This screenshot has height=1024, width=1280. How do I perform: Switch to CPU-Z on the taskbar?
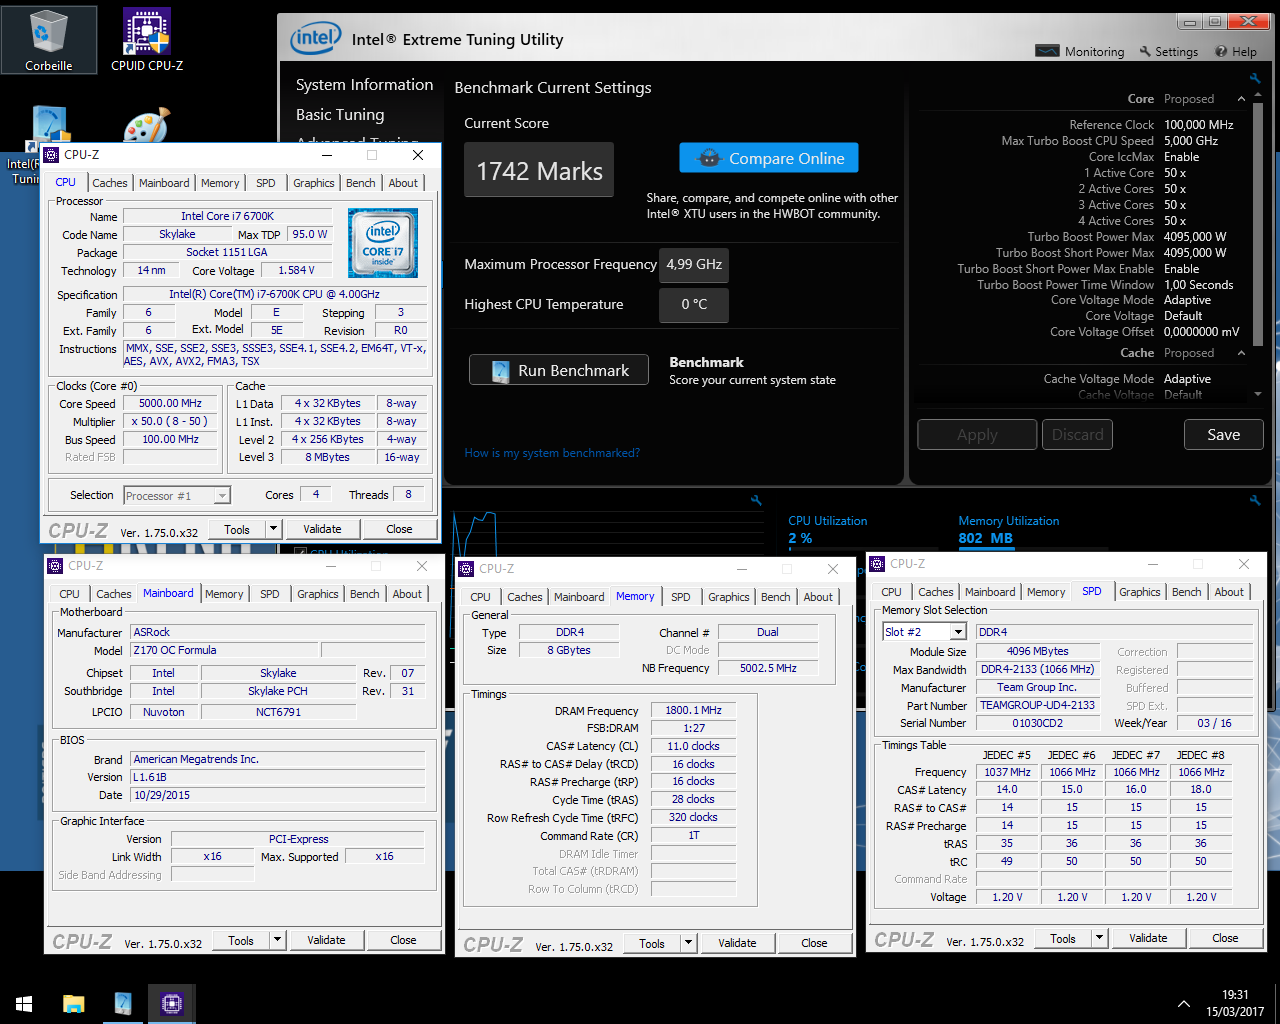coord(171,1003)
